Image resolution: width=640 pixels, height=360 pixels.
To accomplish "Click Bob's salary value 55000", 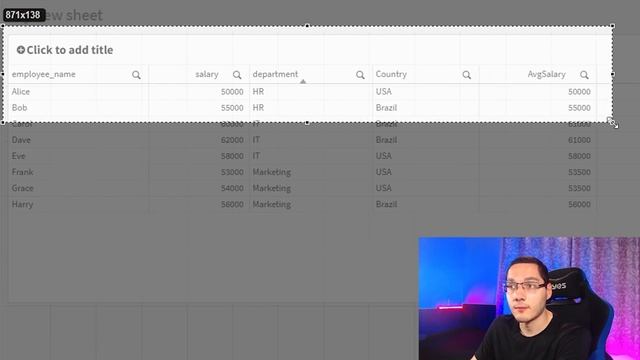I will pos(232,108).
